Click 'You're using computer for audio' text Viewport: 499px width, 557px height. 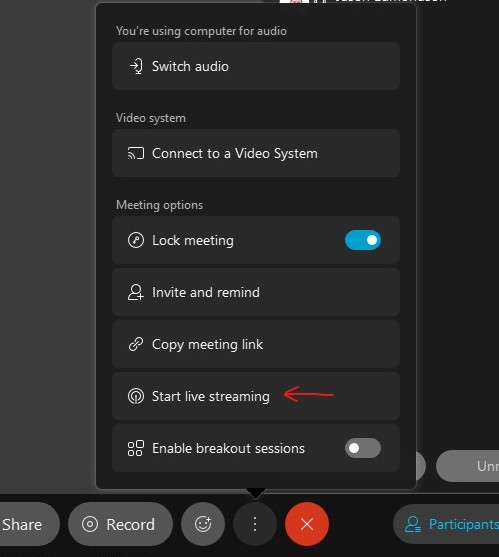point(201,31)
